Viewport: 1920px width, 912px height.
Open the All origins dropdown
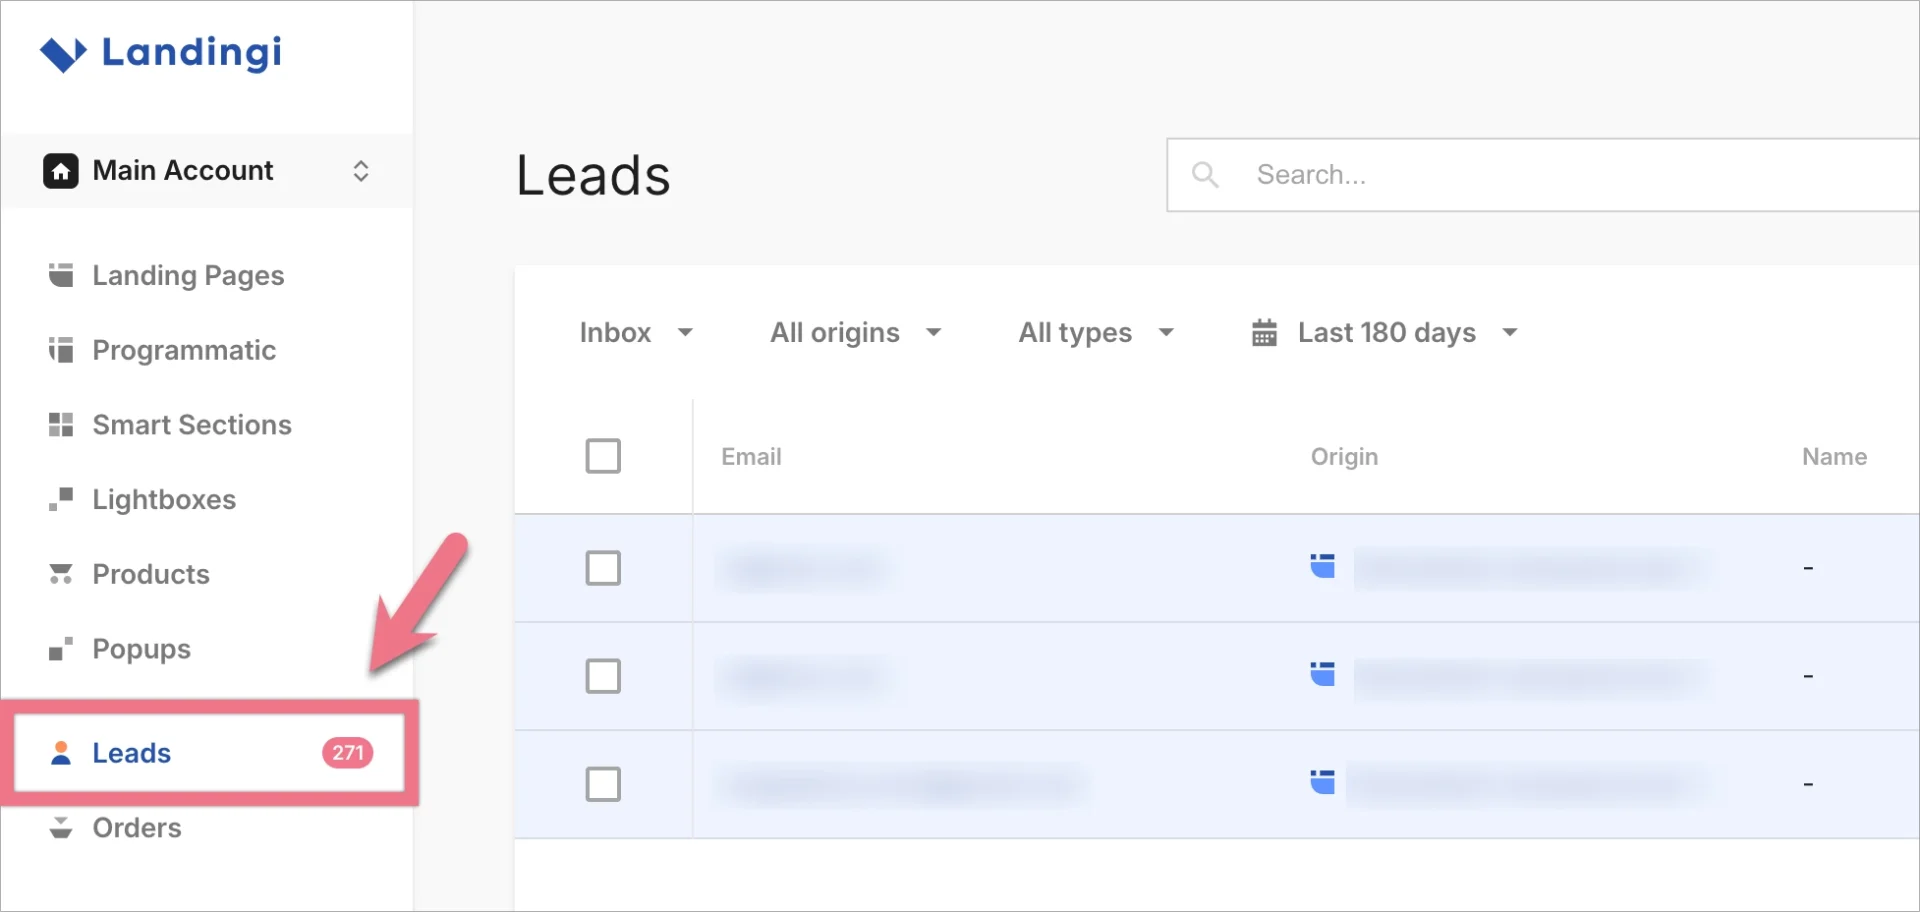(855, 332)
